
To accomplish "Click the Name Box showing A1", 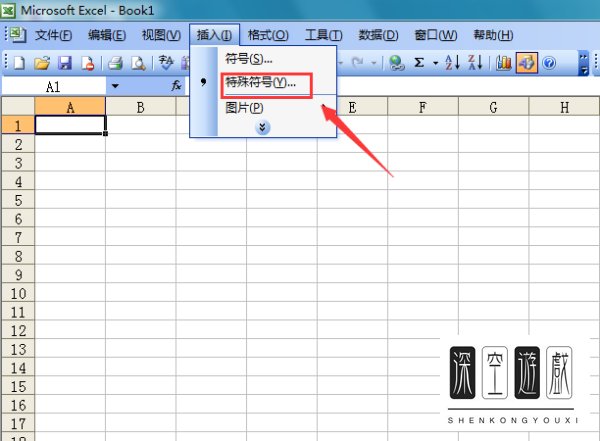I will pos(54,87).
